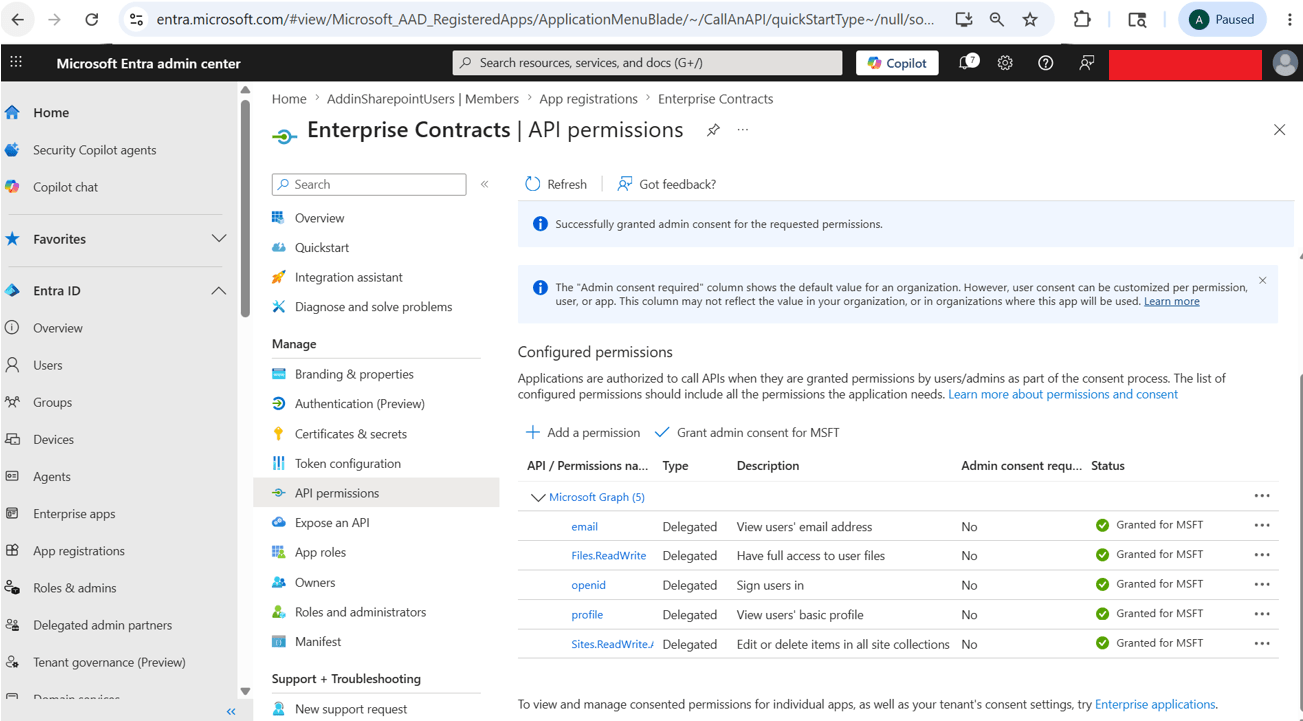This screenshot has width=1303, height=721.
Task: Click the resource menu Search field
Action: pyautogui.click(x=369, y=184)
